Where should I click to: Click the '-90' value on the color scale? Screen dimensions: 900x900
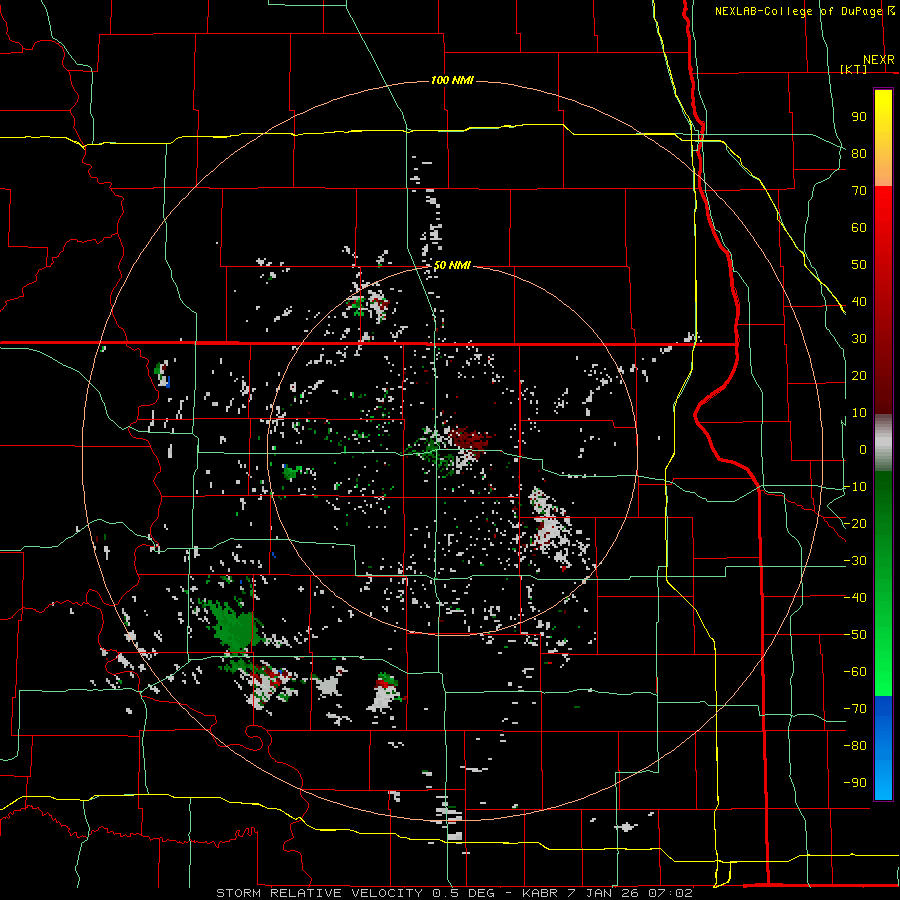click(x=855, y=783)
